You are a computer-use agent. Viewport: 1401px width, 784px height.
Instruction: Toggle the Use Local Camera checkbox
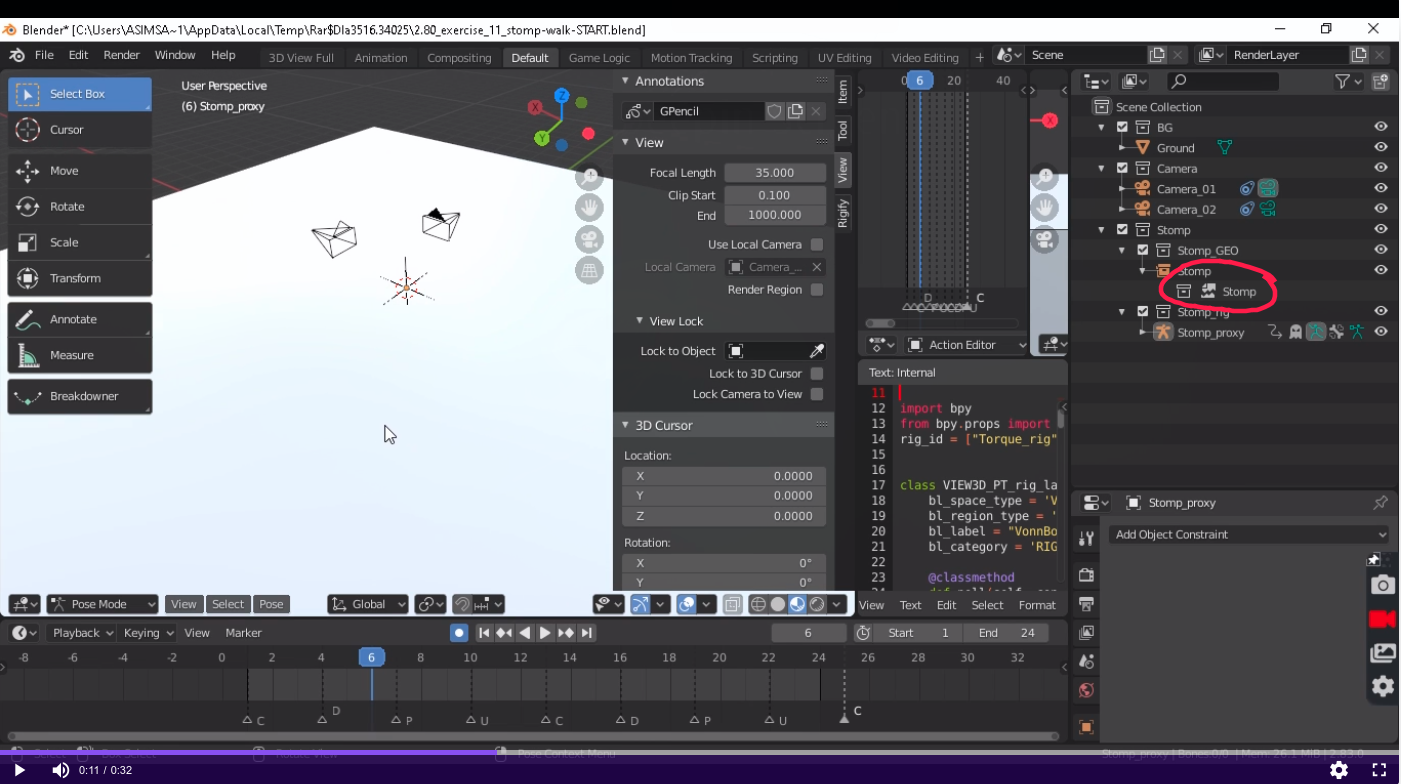click(x=817, y=245)
